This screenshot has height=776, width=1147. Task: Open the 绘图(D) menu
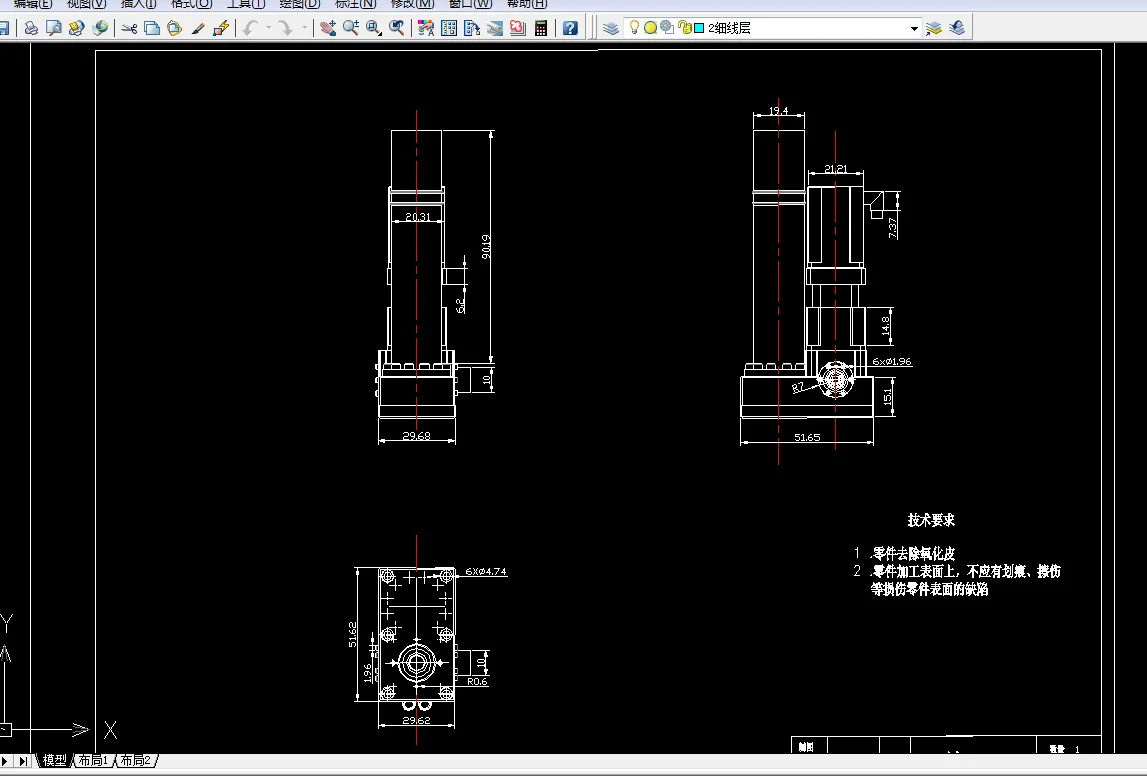tap(300, 4)
